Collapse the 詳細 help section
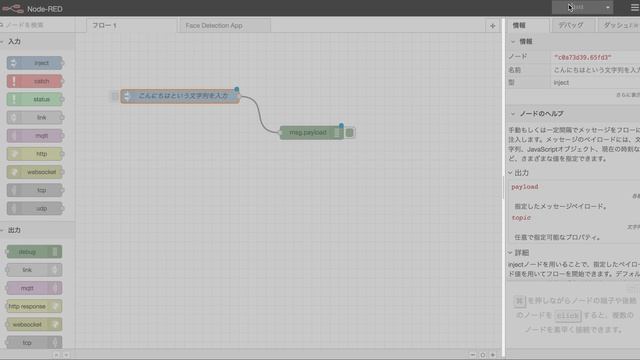Image resolution: width=640 pixels, height=360 pixels. pyautogui.click(x=518, y=253)
